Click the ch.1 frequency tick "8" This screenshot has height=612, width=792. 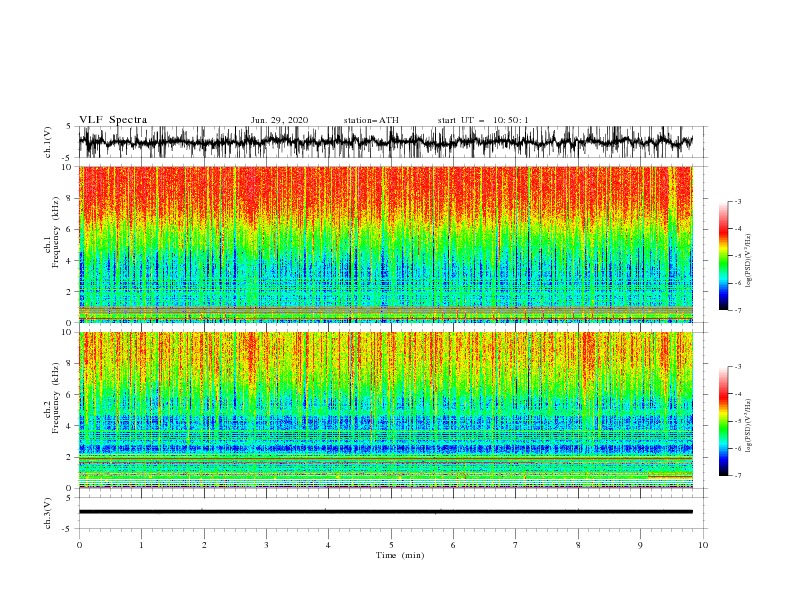point(70,198)
